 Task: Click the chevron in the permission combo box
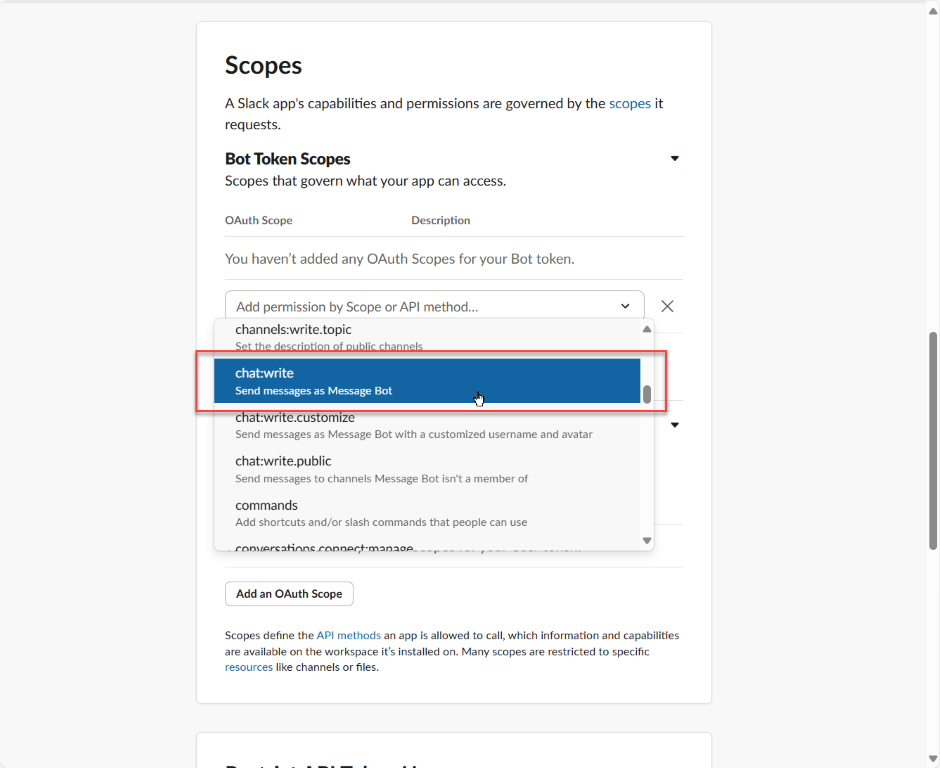pos(625,306)
